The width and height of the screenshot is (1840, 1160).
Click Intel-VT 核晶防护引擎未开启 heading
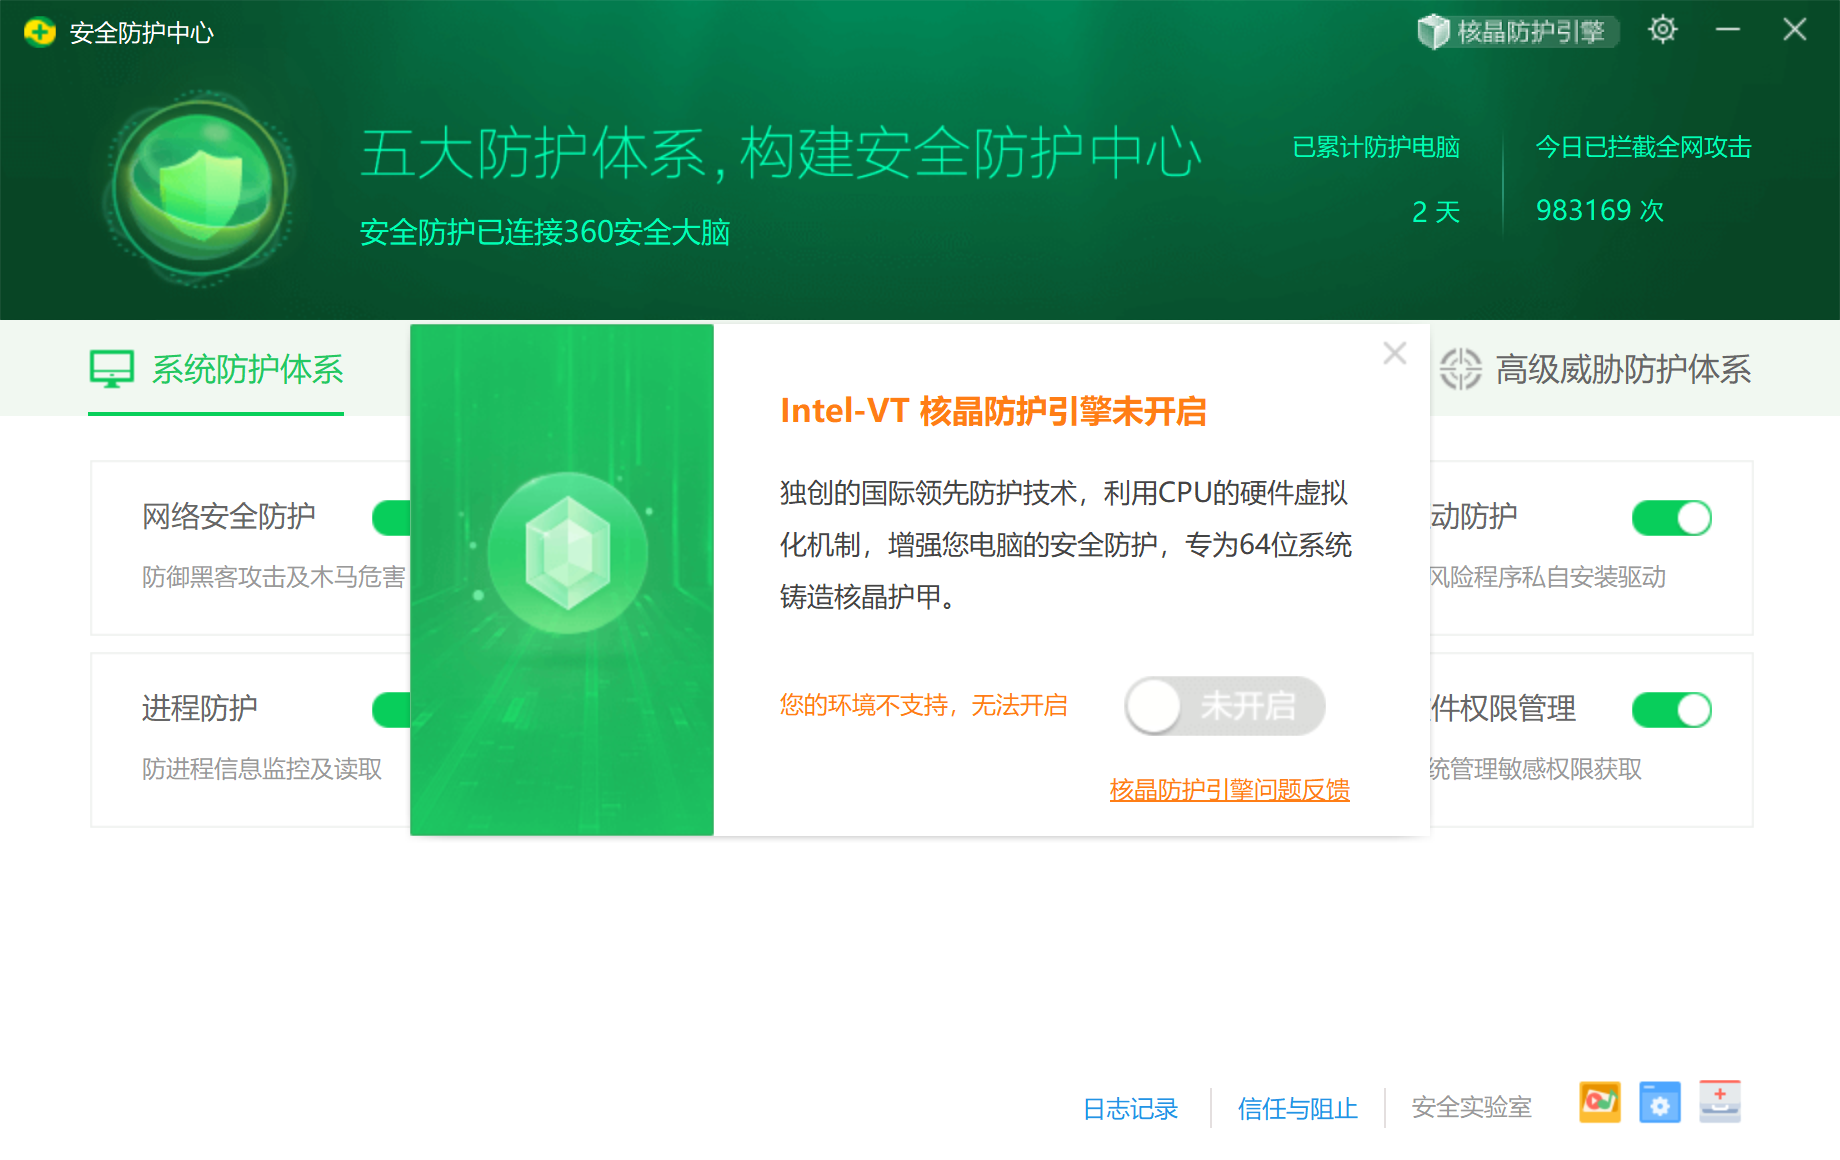(993, 411)
